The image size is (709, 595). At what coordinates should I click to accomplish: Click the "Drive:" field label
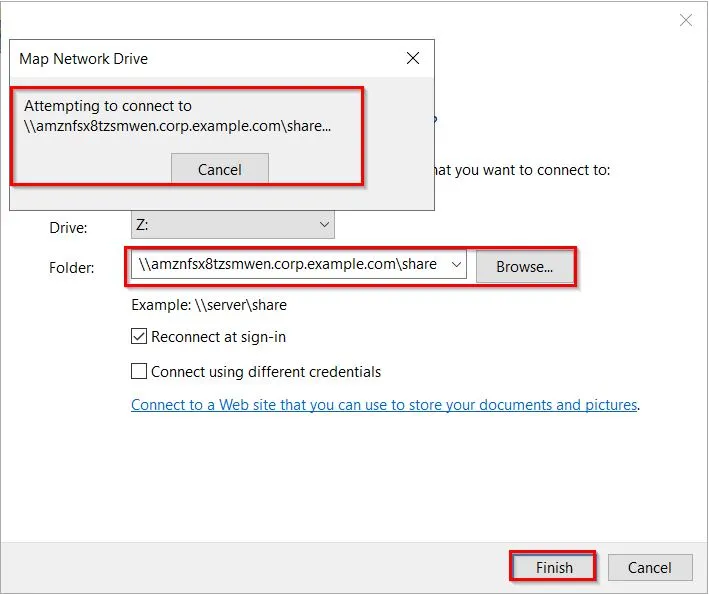pos(69,228)
